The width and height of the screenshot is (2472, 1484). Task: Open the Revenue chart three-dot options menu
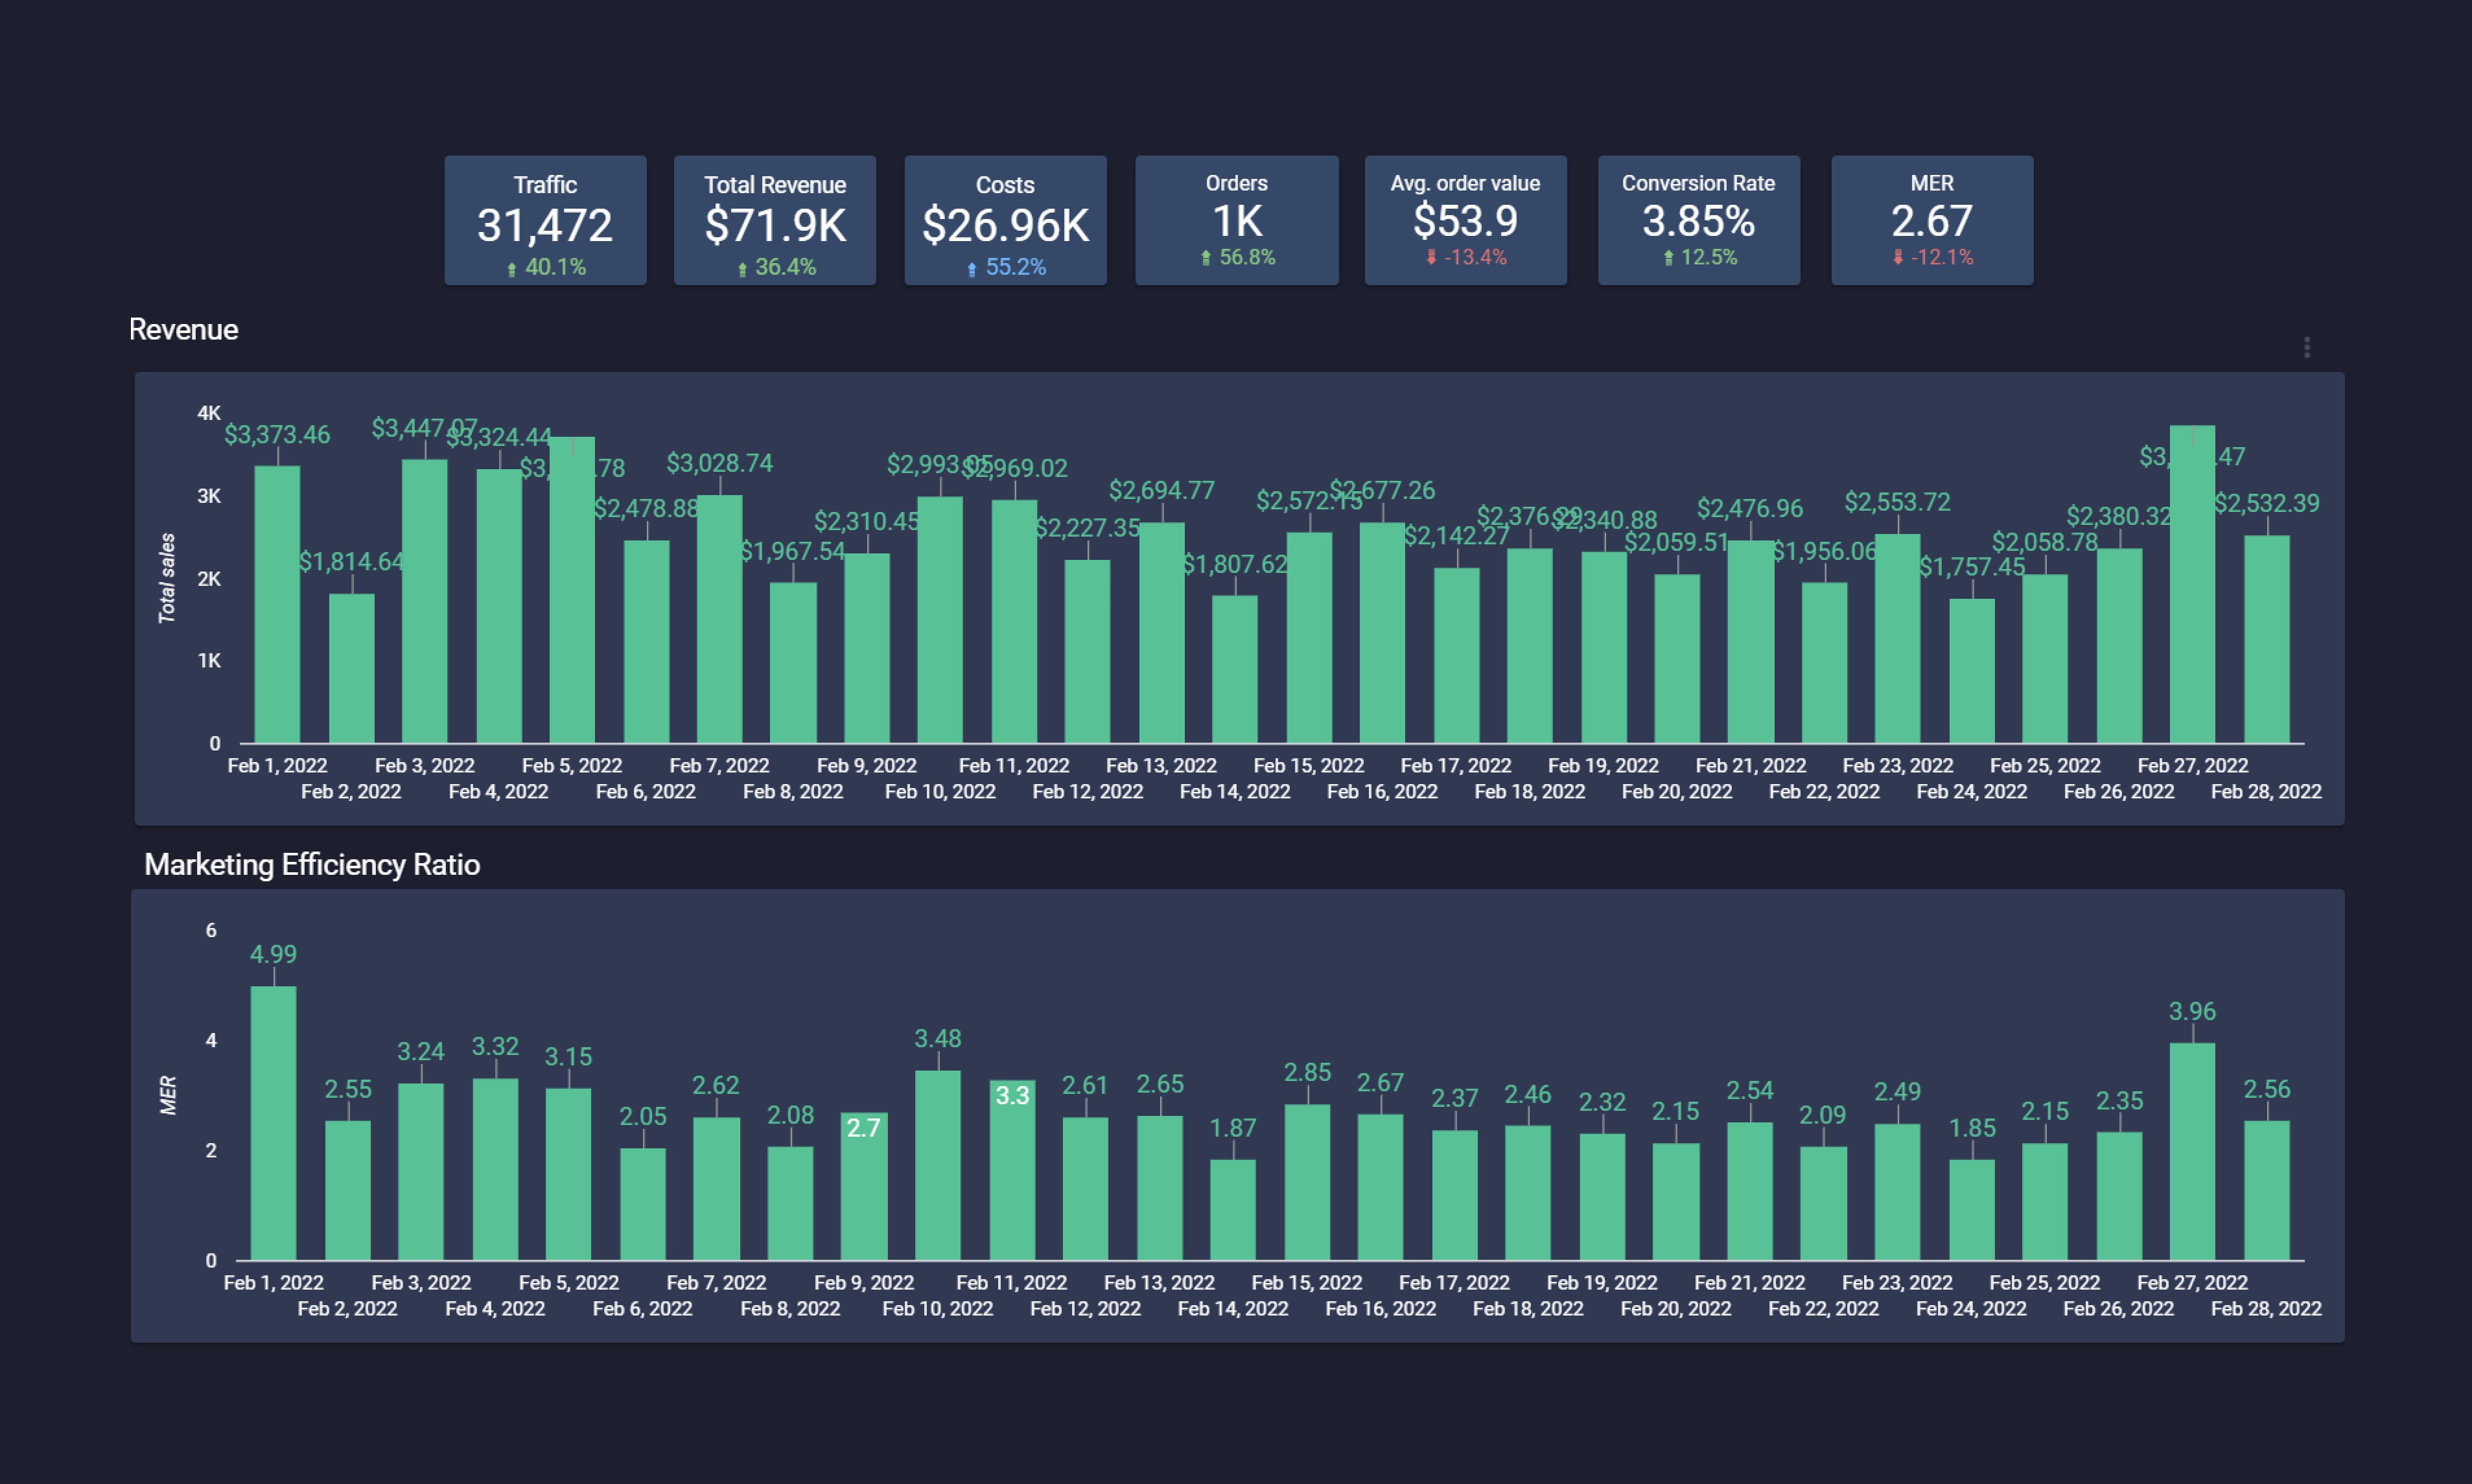click(2307, 347)
